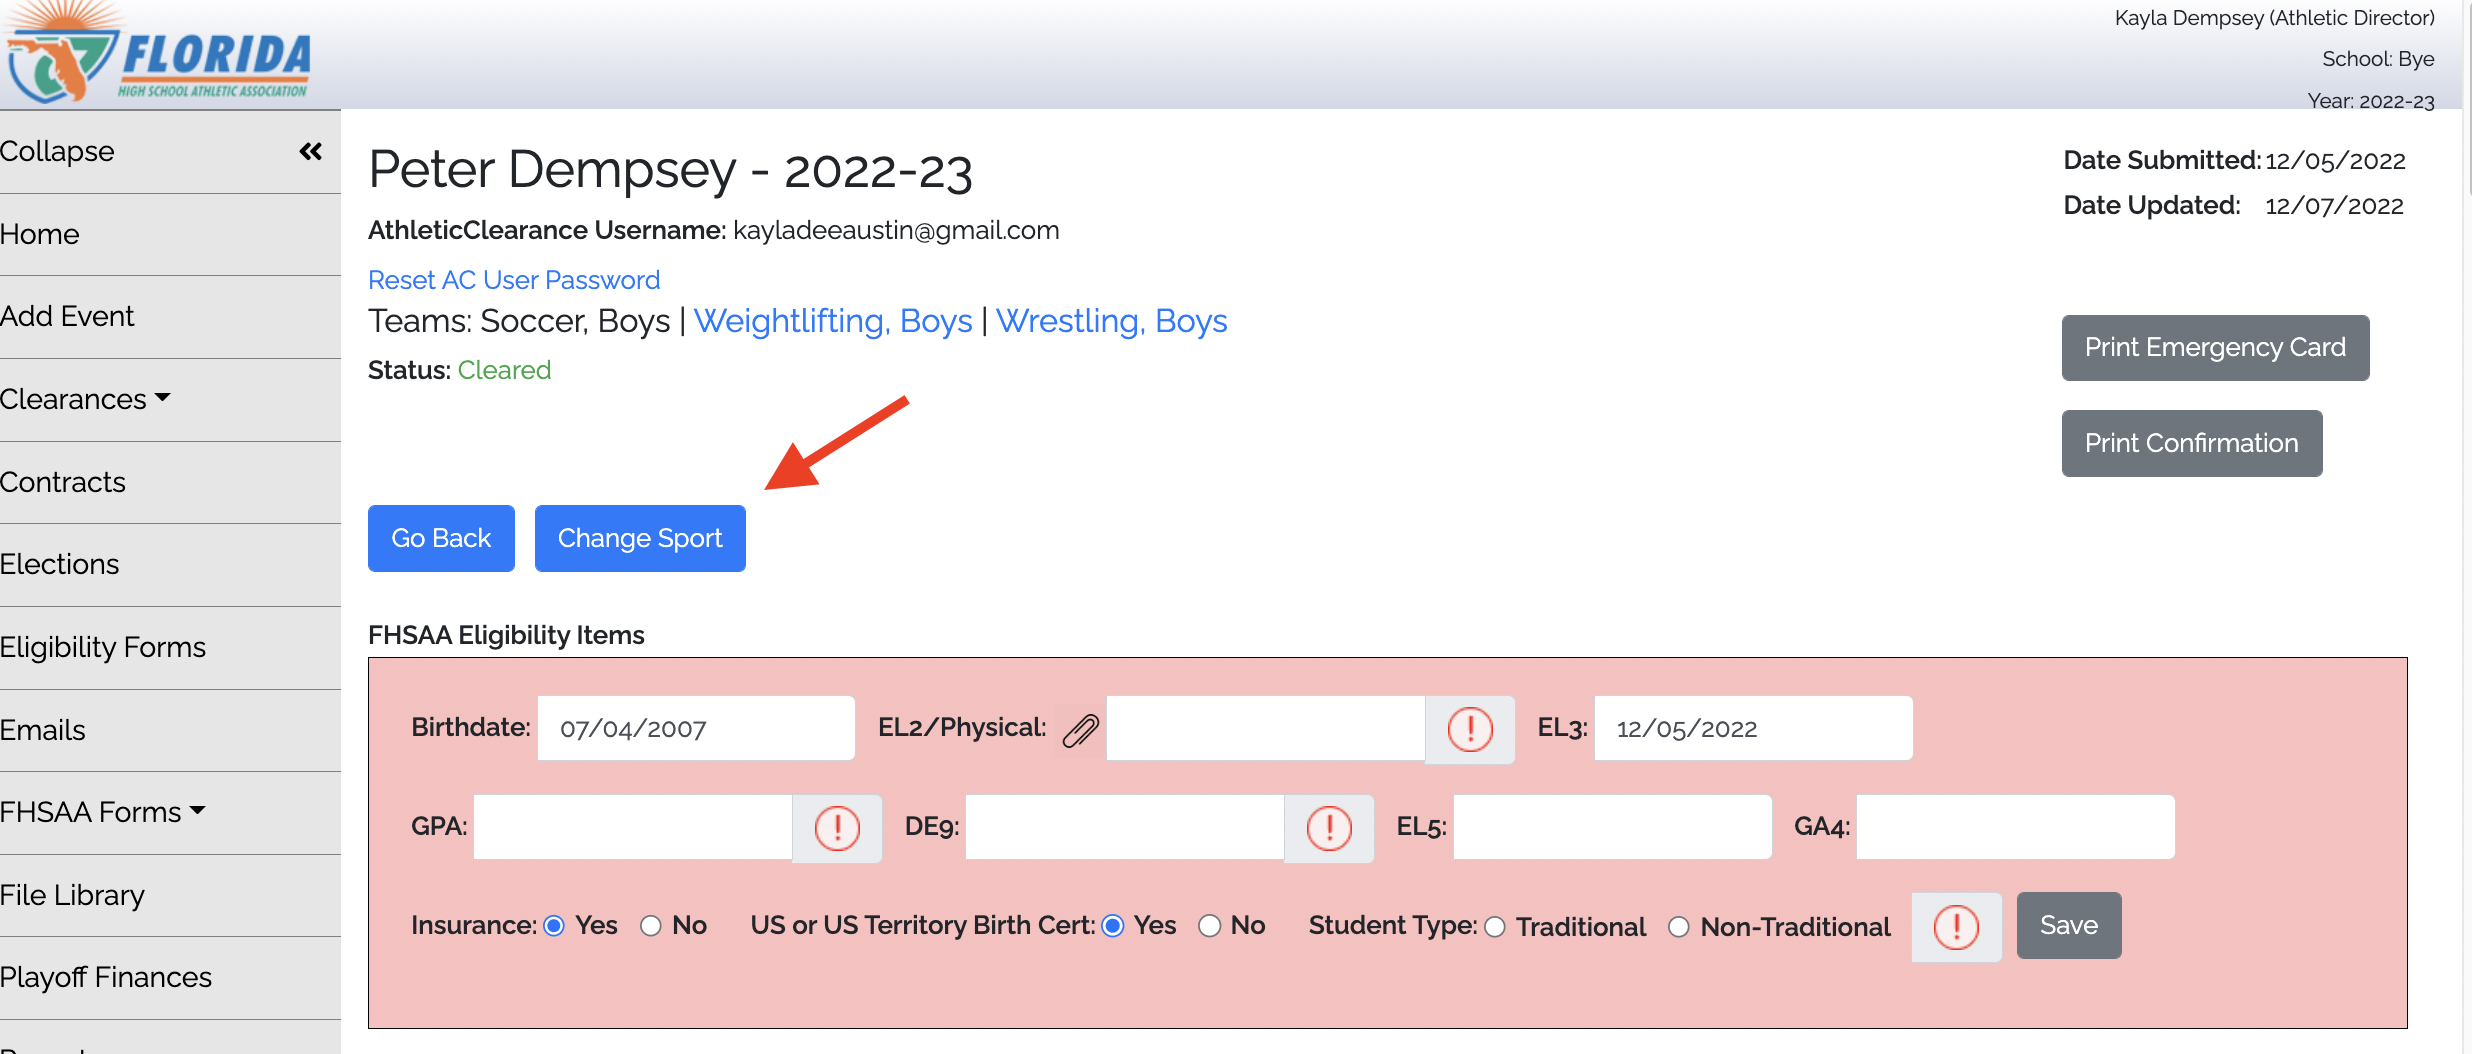Expand the Clearances dropdown menu
Viewport: 2472px width, 1054px height.
(x=86, y=399)
